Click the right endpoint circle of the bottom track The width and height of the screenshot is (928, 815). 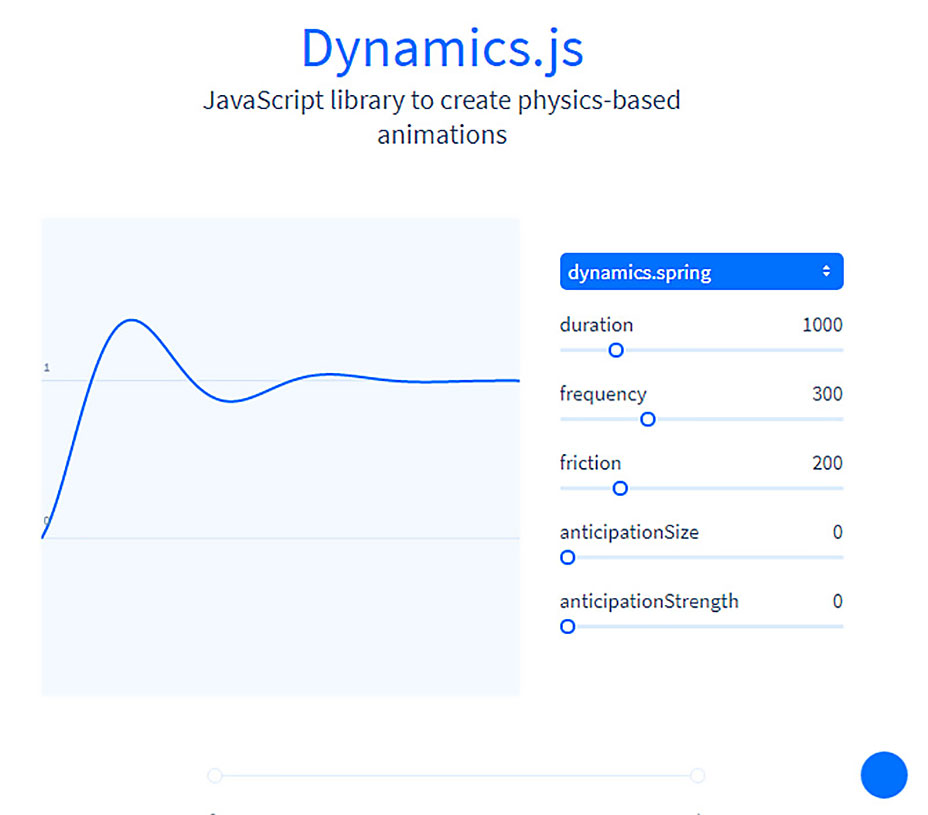click(x=697, y=775)
